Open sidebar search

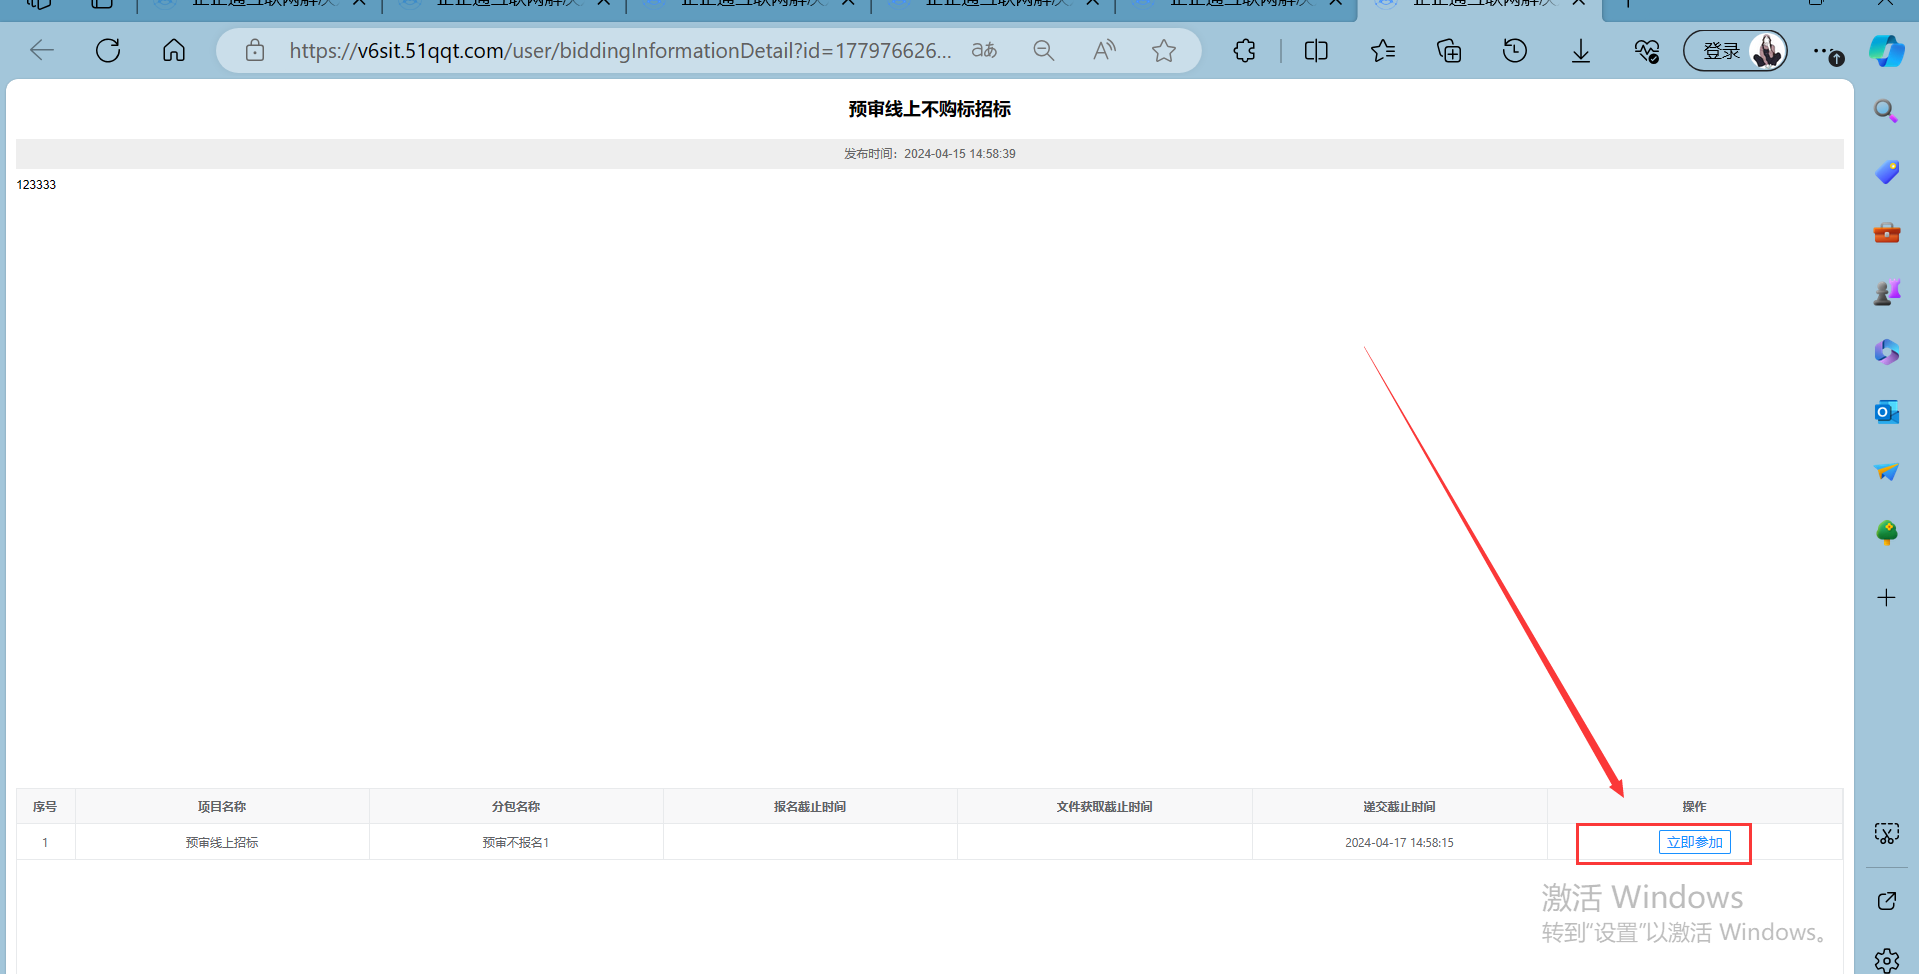[1886, 111]
